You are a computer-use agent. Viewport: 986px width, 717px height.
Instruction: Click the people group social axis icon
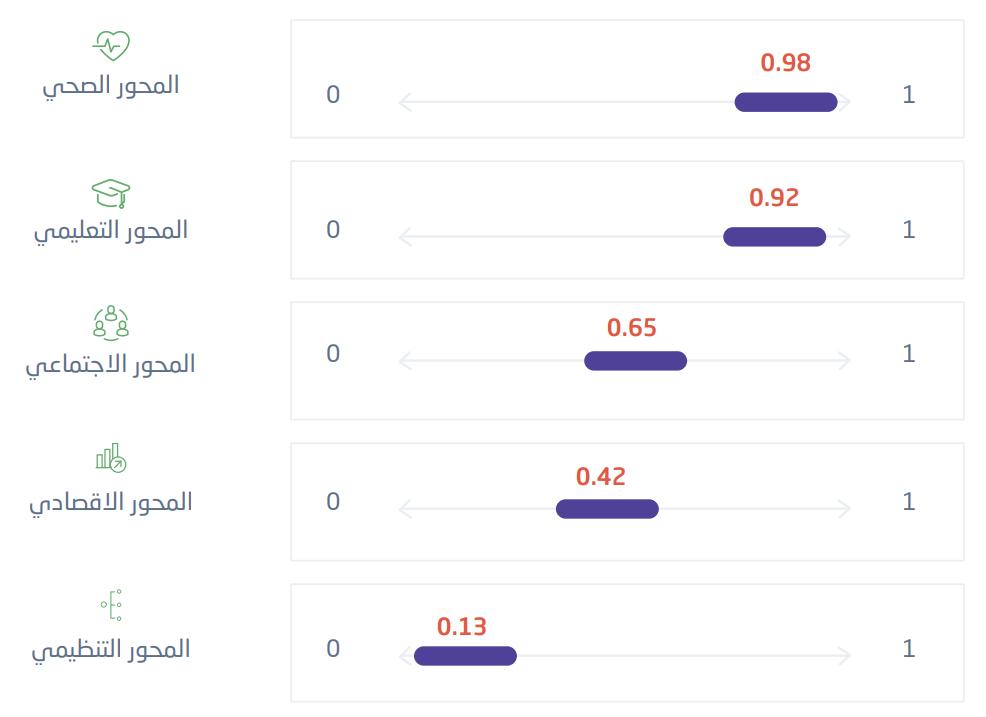point(111,322)
